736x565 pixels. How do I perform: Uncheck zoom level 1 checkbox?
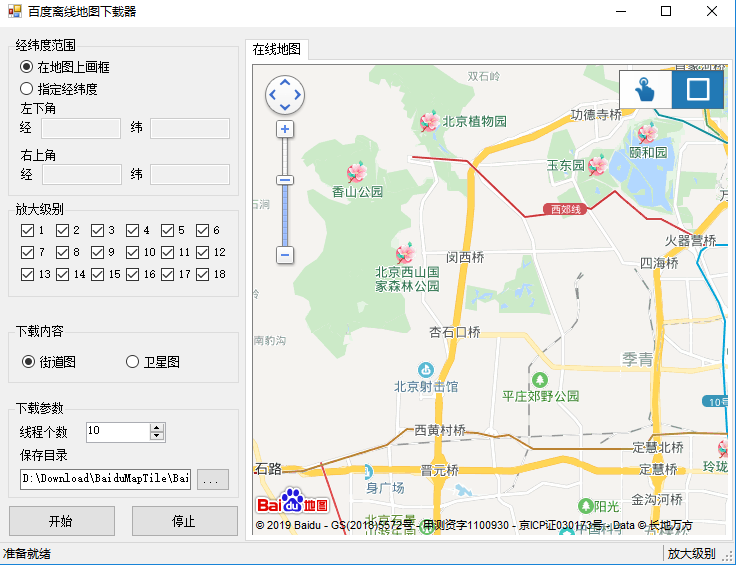[28, 230]
